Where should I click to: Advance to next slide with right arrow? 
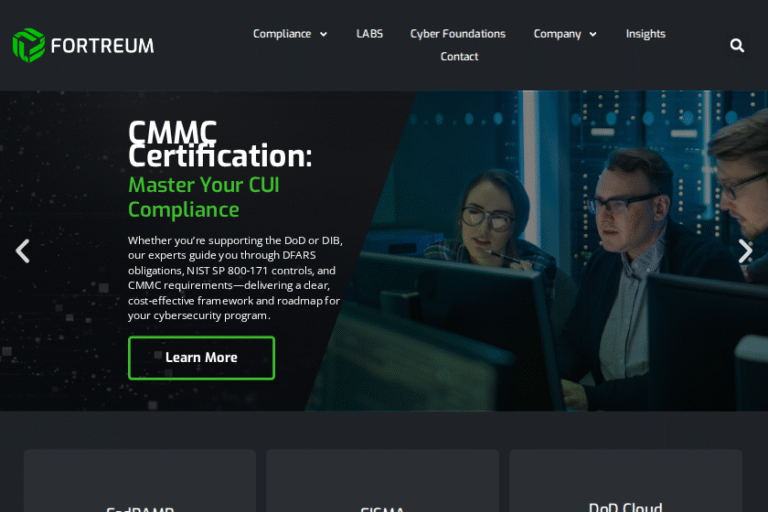[x=745, y=251]
